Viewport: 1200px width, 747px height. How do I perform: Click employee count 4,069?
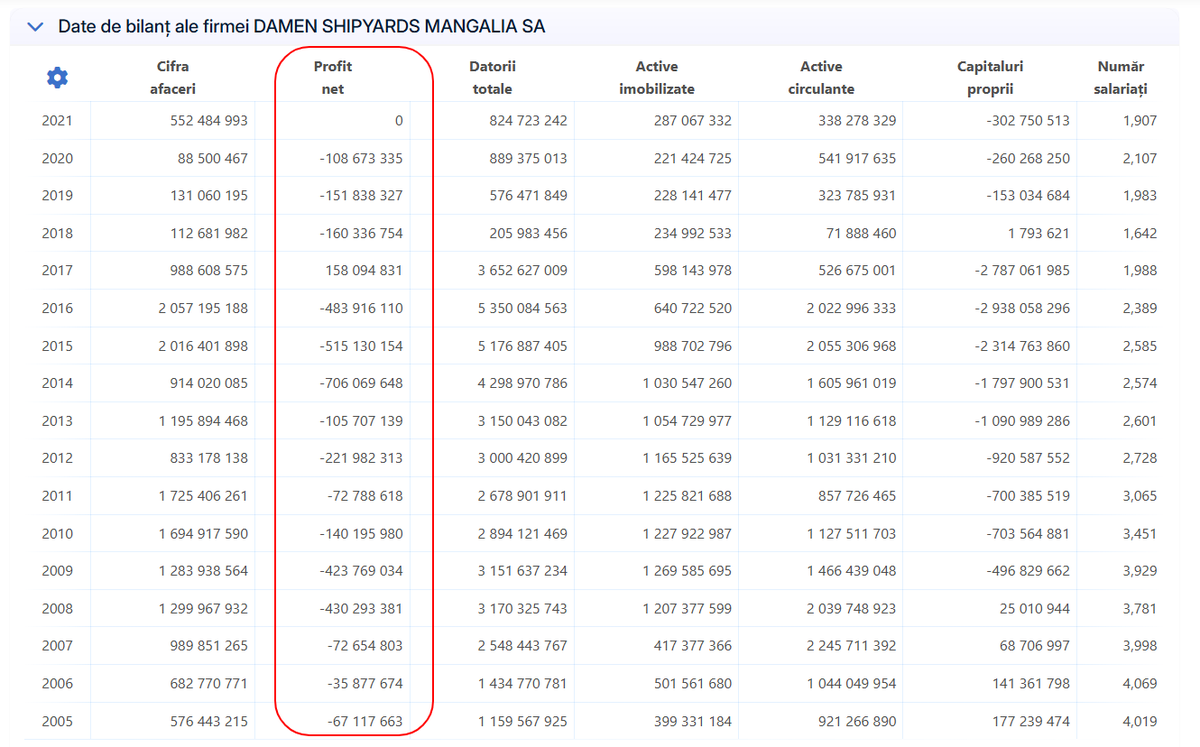click(x=1139, y=684)
